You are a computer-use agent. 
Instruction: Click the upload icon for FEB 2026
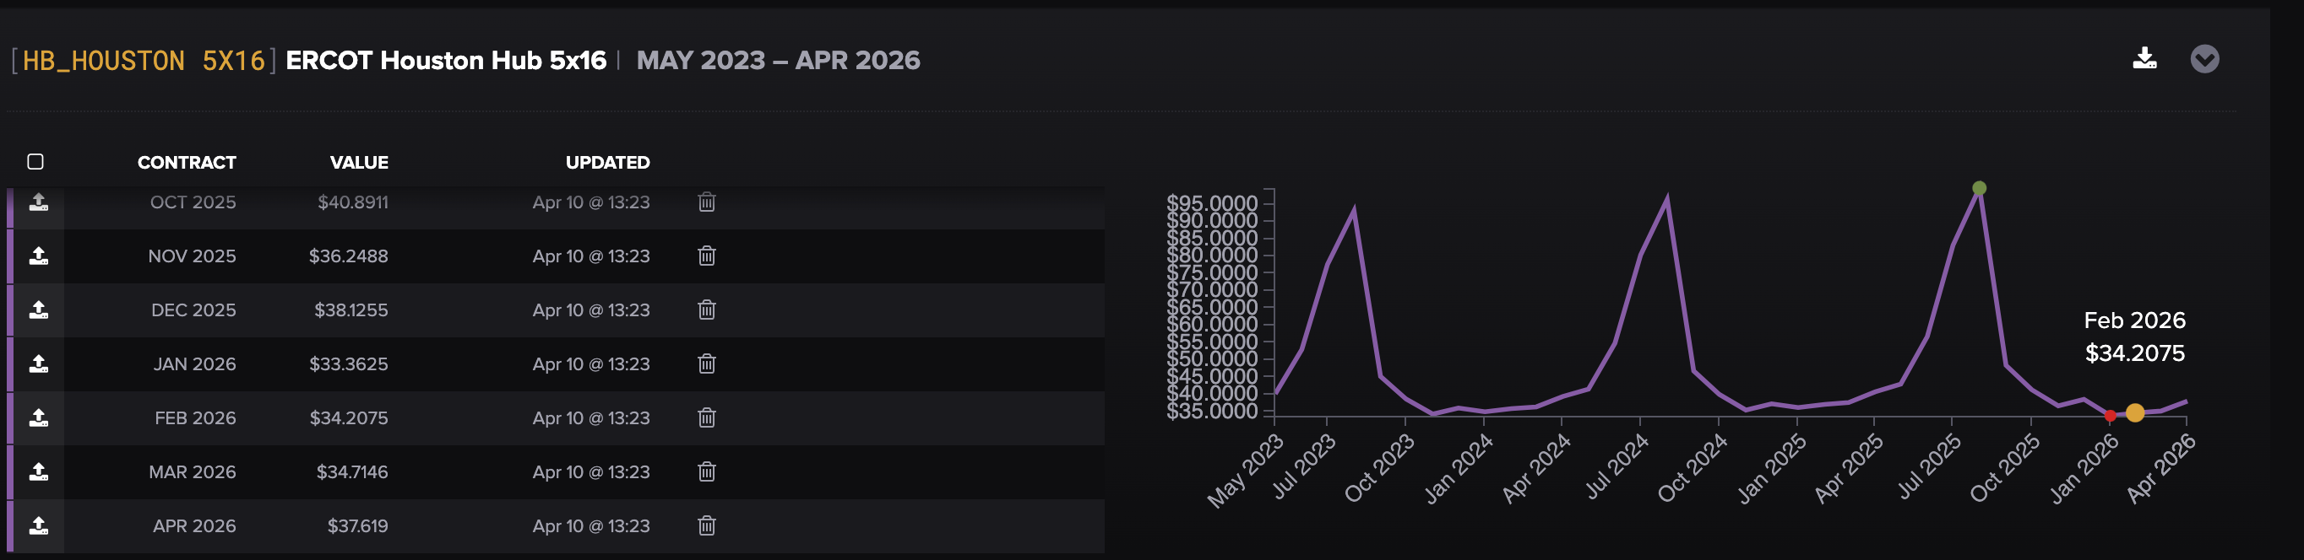(39, 418)
